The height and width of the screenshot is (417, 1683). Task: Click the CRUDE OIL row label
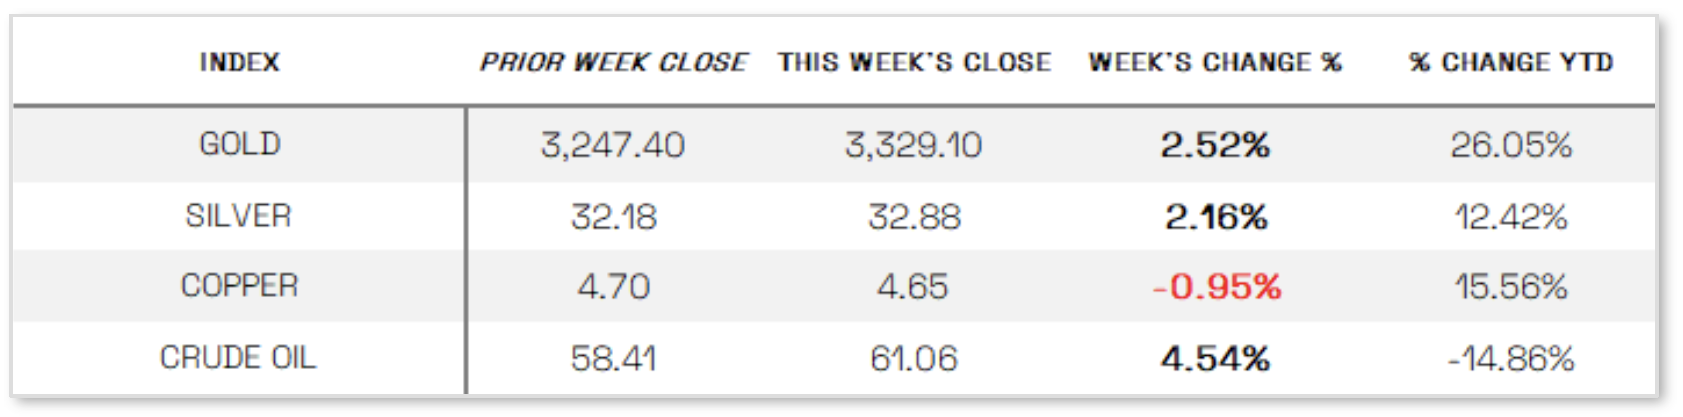click(238, 357)
